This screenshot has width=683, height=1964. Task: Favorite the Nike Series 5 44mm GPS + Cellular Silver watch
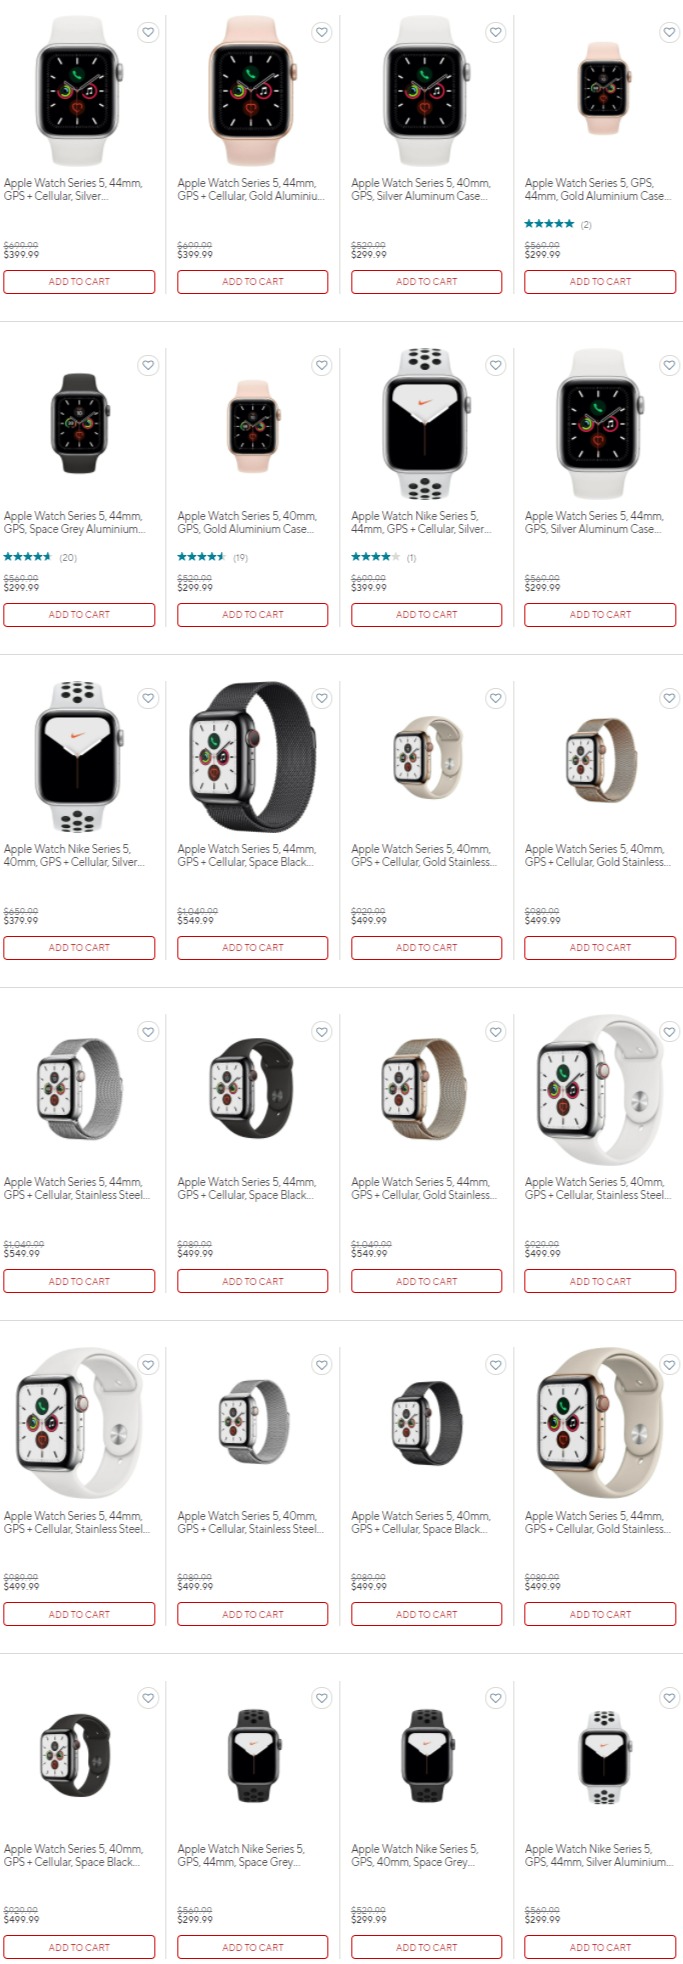point(495,365)
